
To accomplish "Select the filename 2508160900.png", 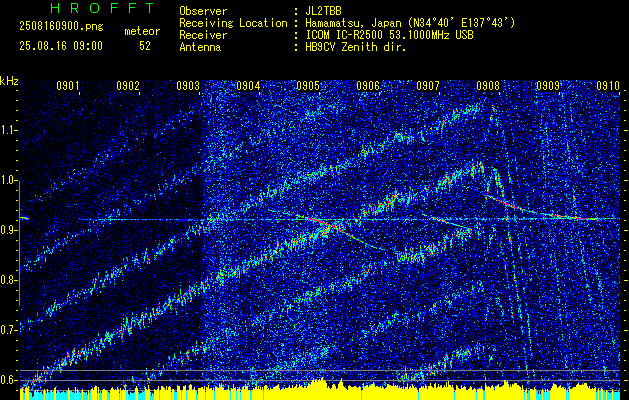I will pos(61,26).
